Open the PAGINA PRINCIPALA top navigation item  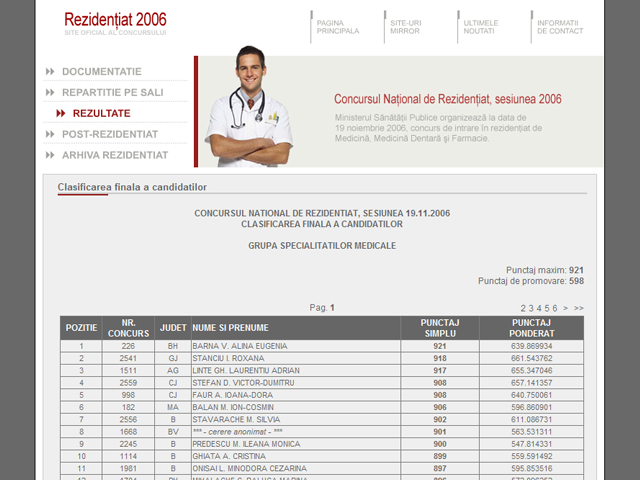point(338,27)
